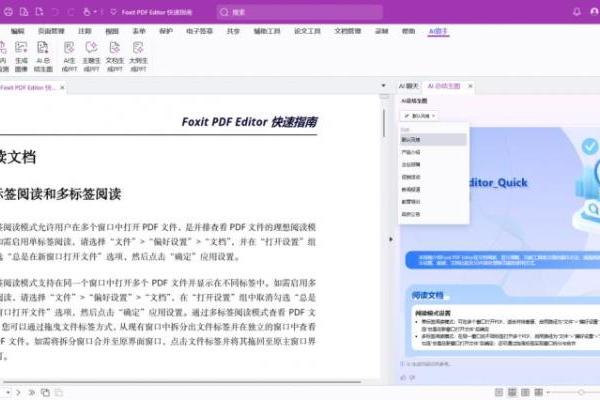Viewport: 600px width, 400px height.
Task: Click the document's horizontal scrollbar
Action: click(x=182, y=382)
